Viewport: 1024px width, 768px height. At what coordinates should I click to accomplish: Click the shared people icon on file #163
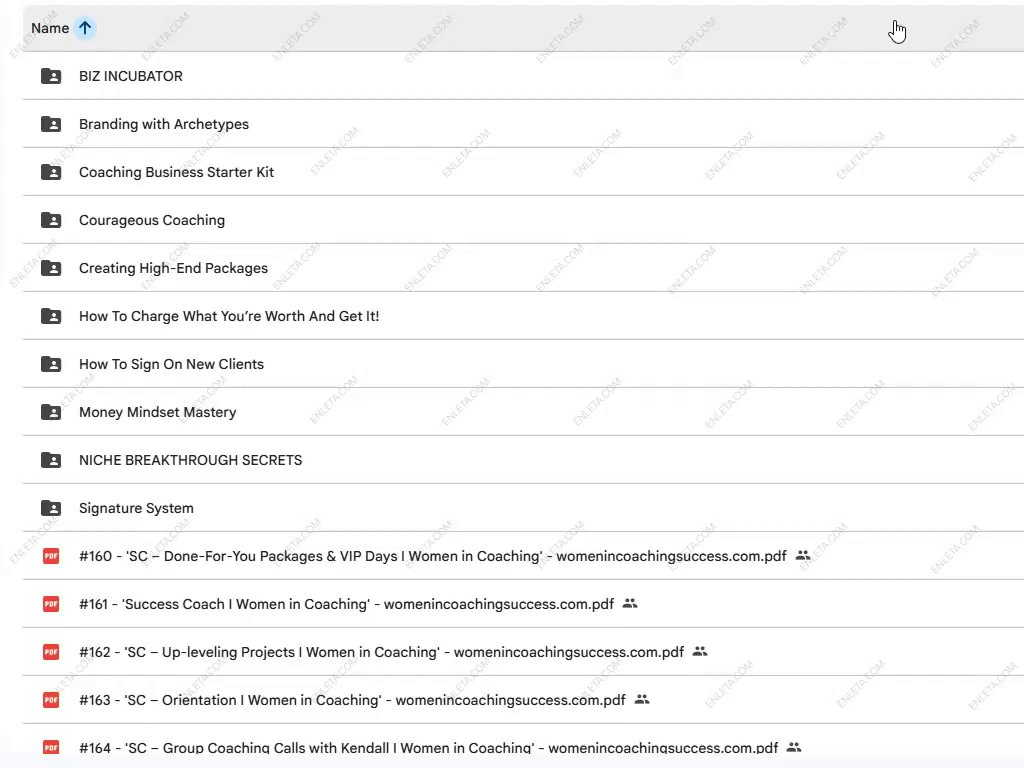point(642,700)
